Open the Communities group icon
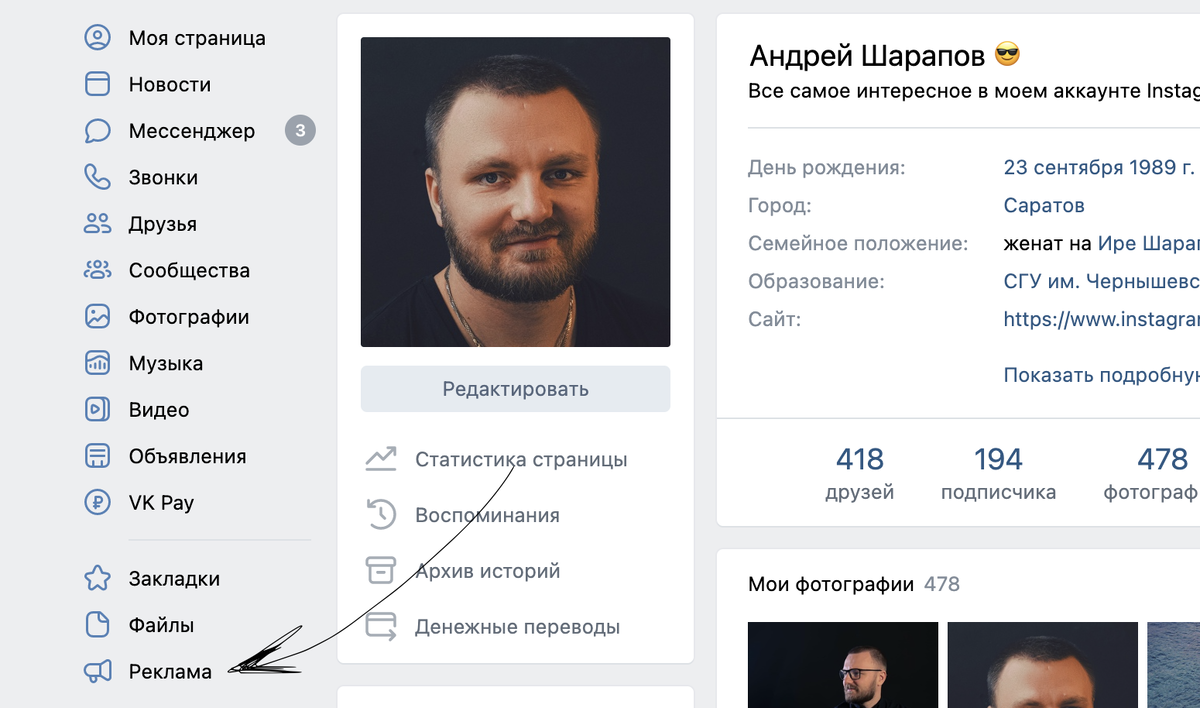1200x708 pixels. [97, 270]
